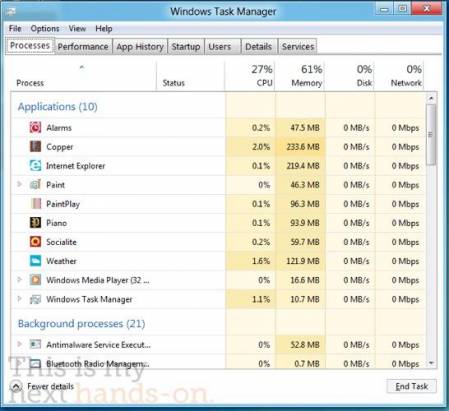The image size is (449, 411).
Task: Sort by the CPU column header
Action: coord(250,75)
